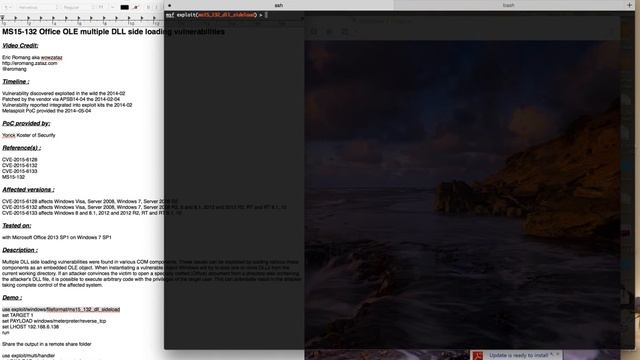640x360 pixels.
Task: Click the 'use exploit/multi/handler' line
Action: [28, 356]
